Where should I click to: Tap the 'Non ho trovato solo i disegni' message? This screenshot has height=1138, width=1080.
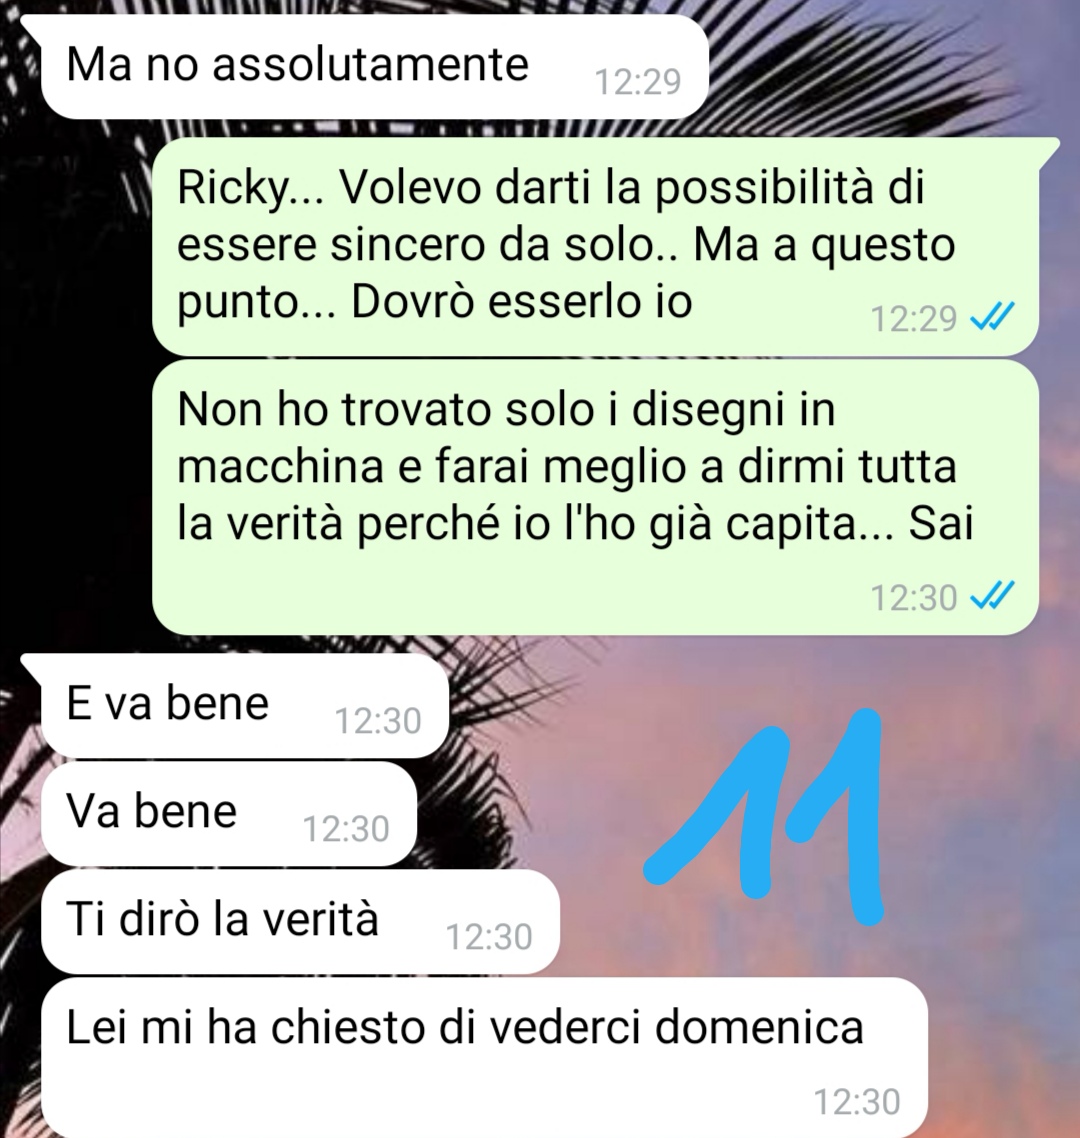coord(595,498)
